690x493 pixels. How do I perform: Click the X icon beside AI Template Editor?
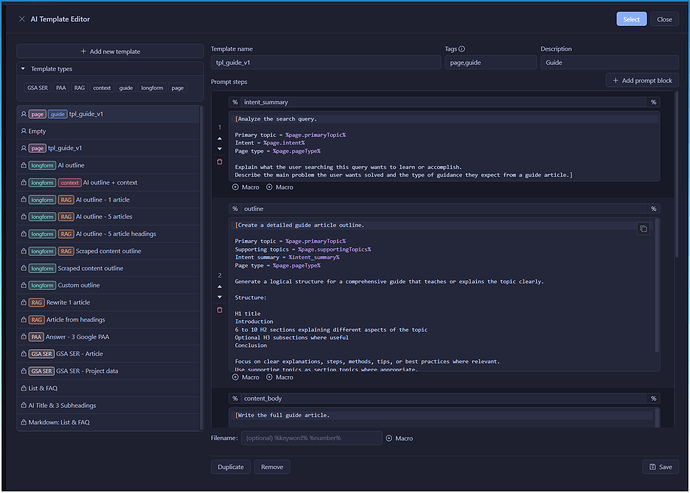(x=22, y=19)
